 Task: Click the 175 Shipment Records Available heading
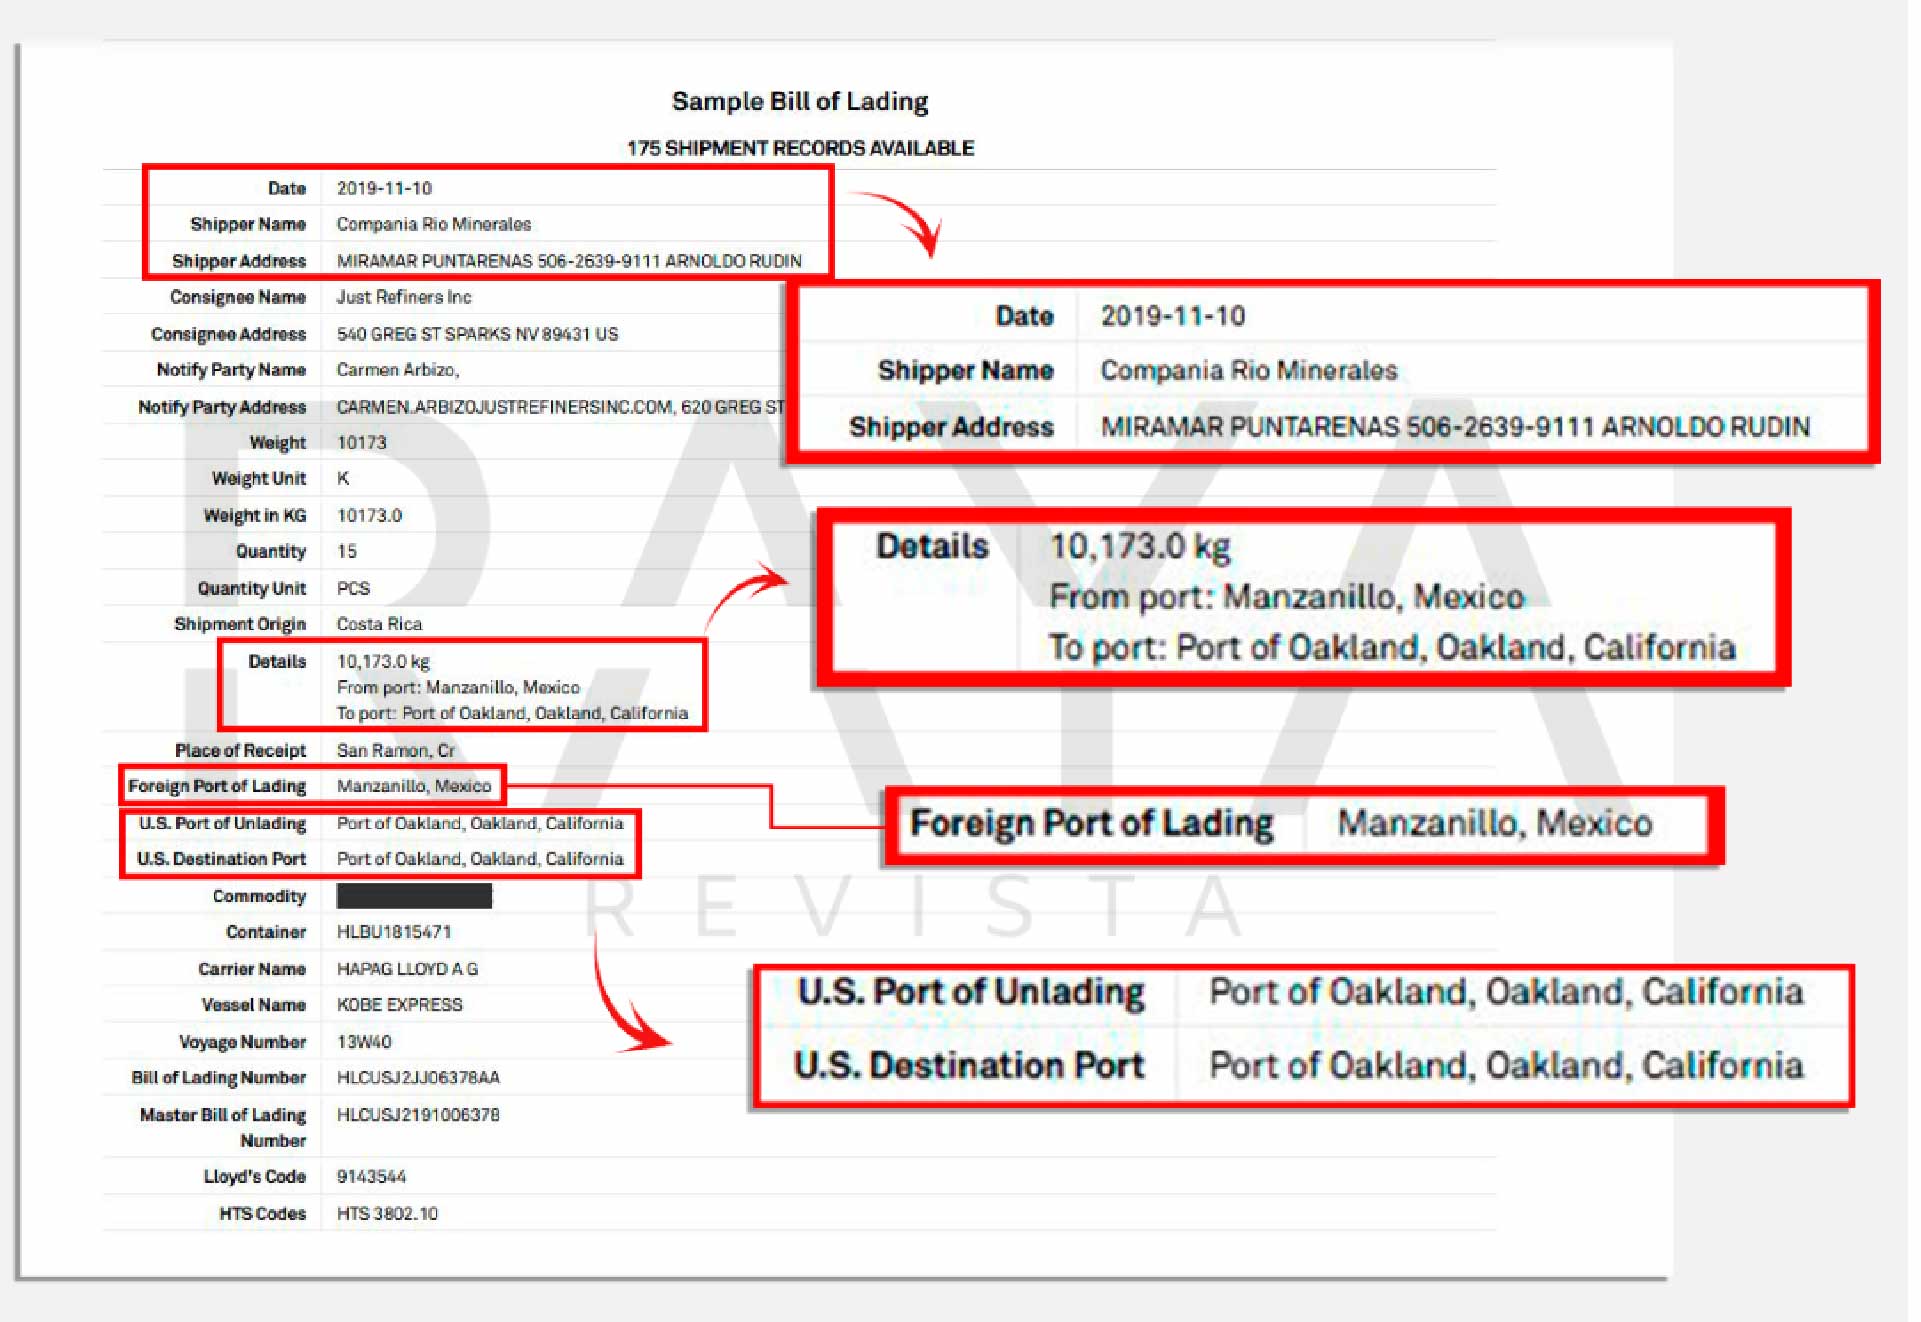(799, 148)
